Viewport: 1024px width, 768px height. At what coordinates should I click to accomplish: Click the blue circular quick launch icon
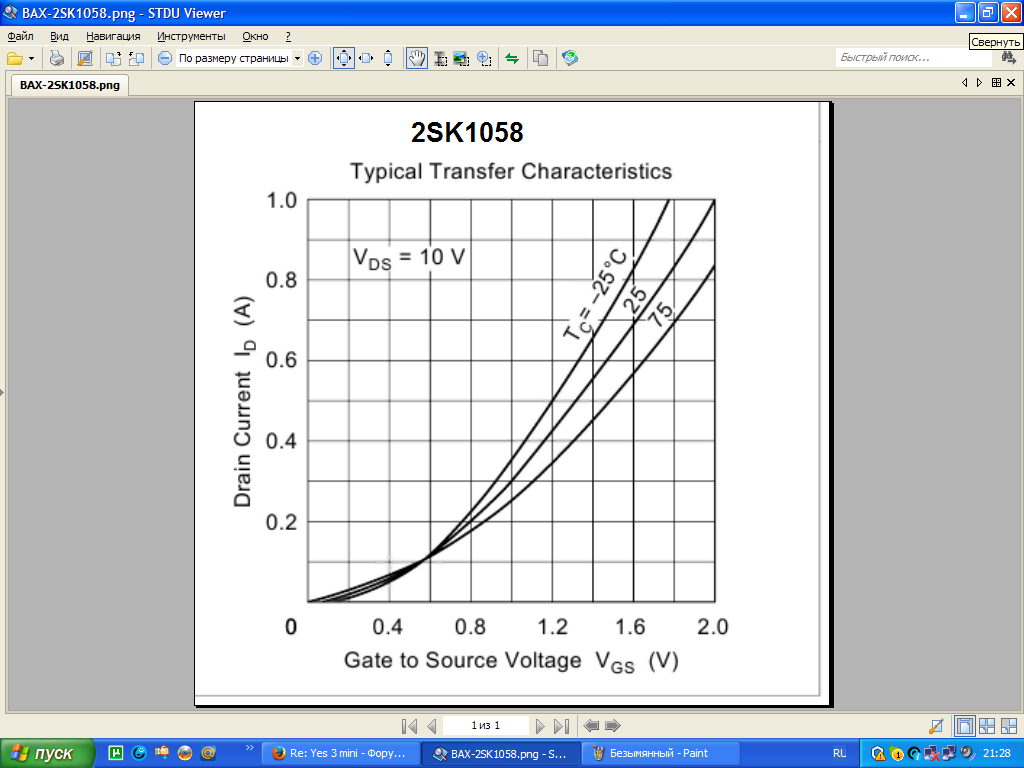pos(139,753)
